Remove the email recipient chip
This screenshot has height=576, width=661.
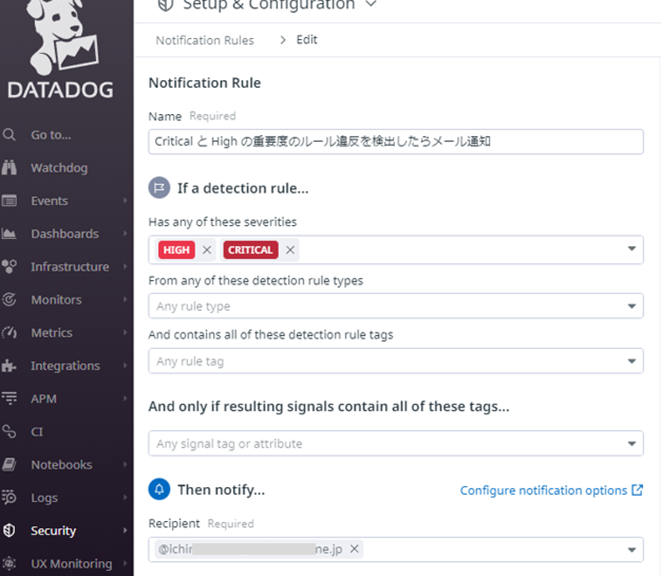355,549
